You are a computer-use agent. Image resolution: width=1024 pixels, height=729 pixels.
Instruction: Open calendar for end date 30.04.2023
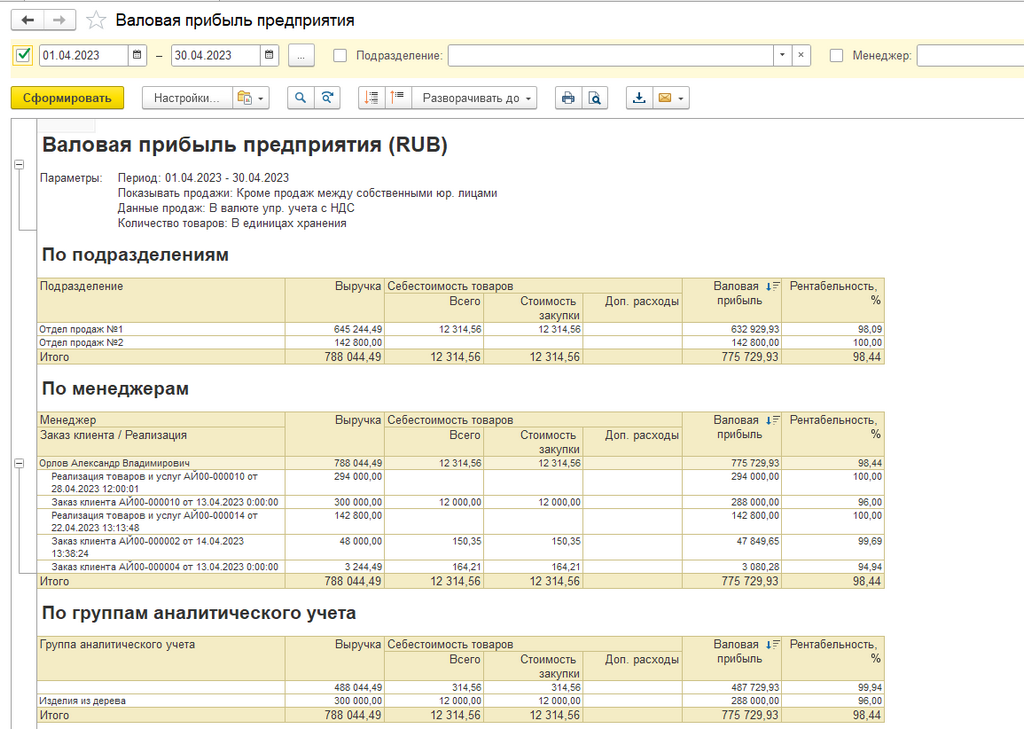tap(270, 56)
